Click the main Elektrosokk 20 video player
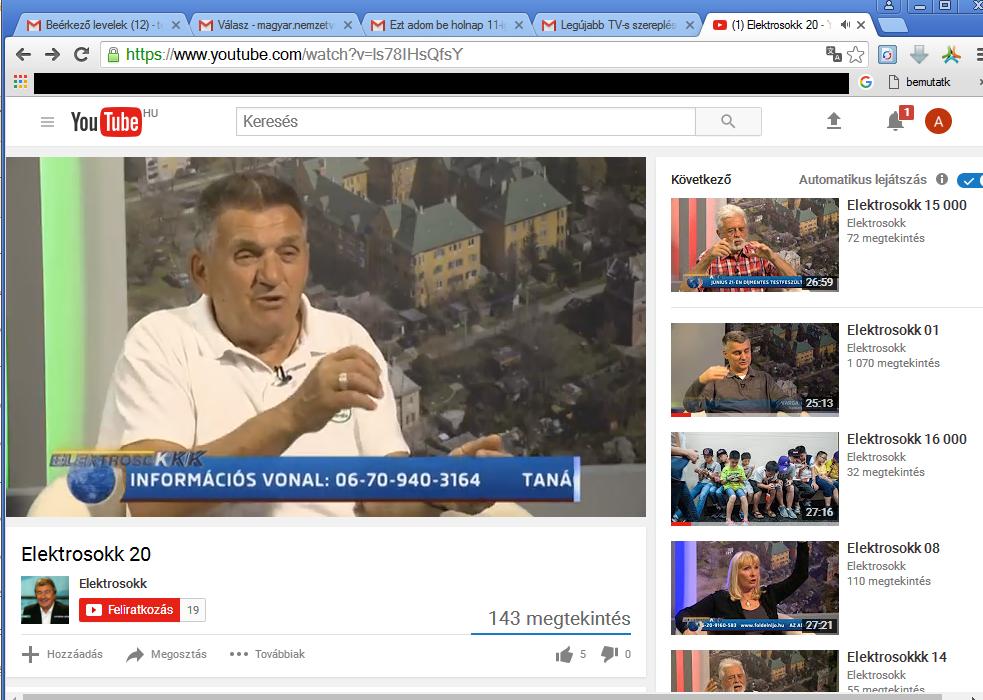The width and height of the screenshot is (983, 700). 326,337
